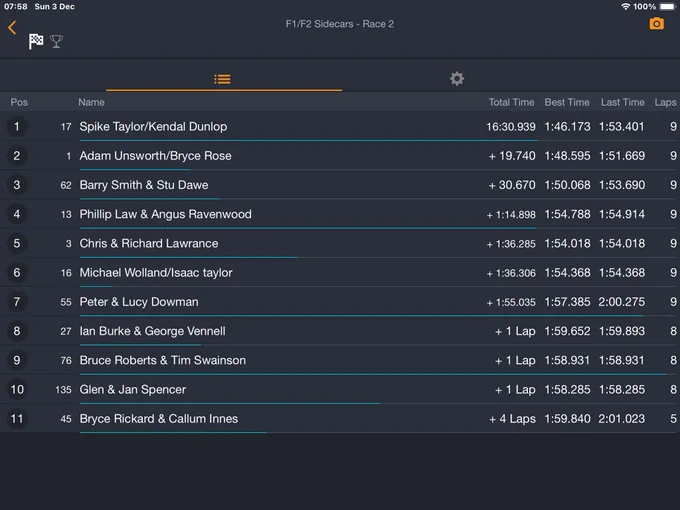Screen dimensions: 680x510
Task: Open the trophy standings icon
Action: point(56,42)
